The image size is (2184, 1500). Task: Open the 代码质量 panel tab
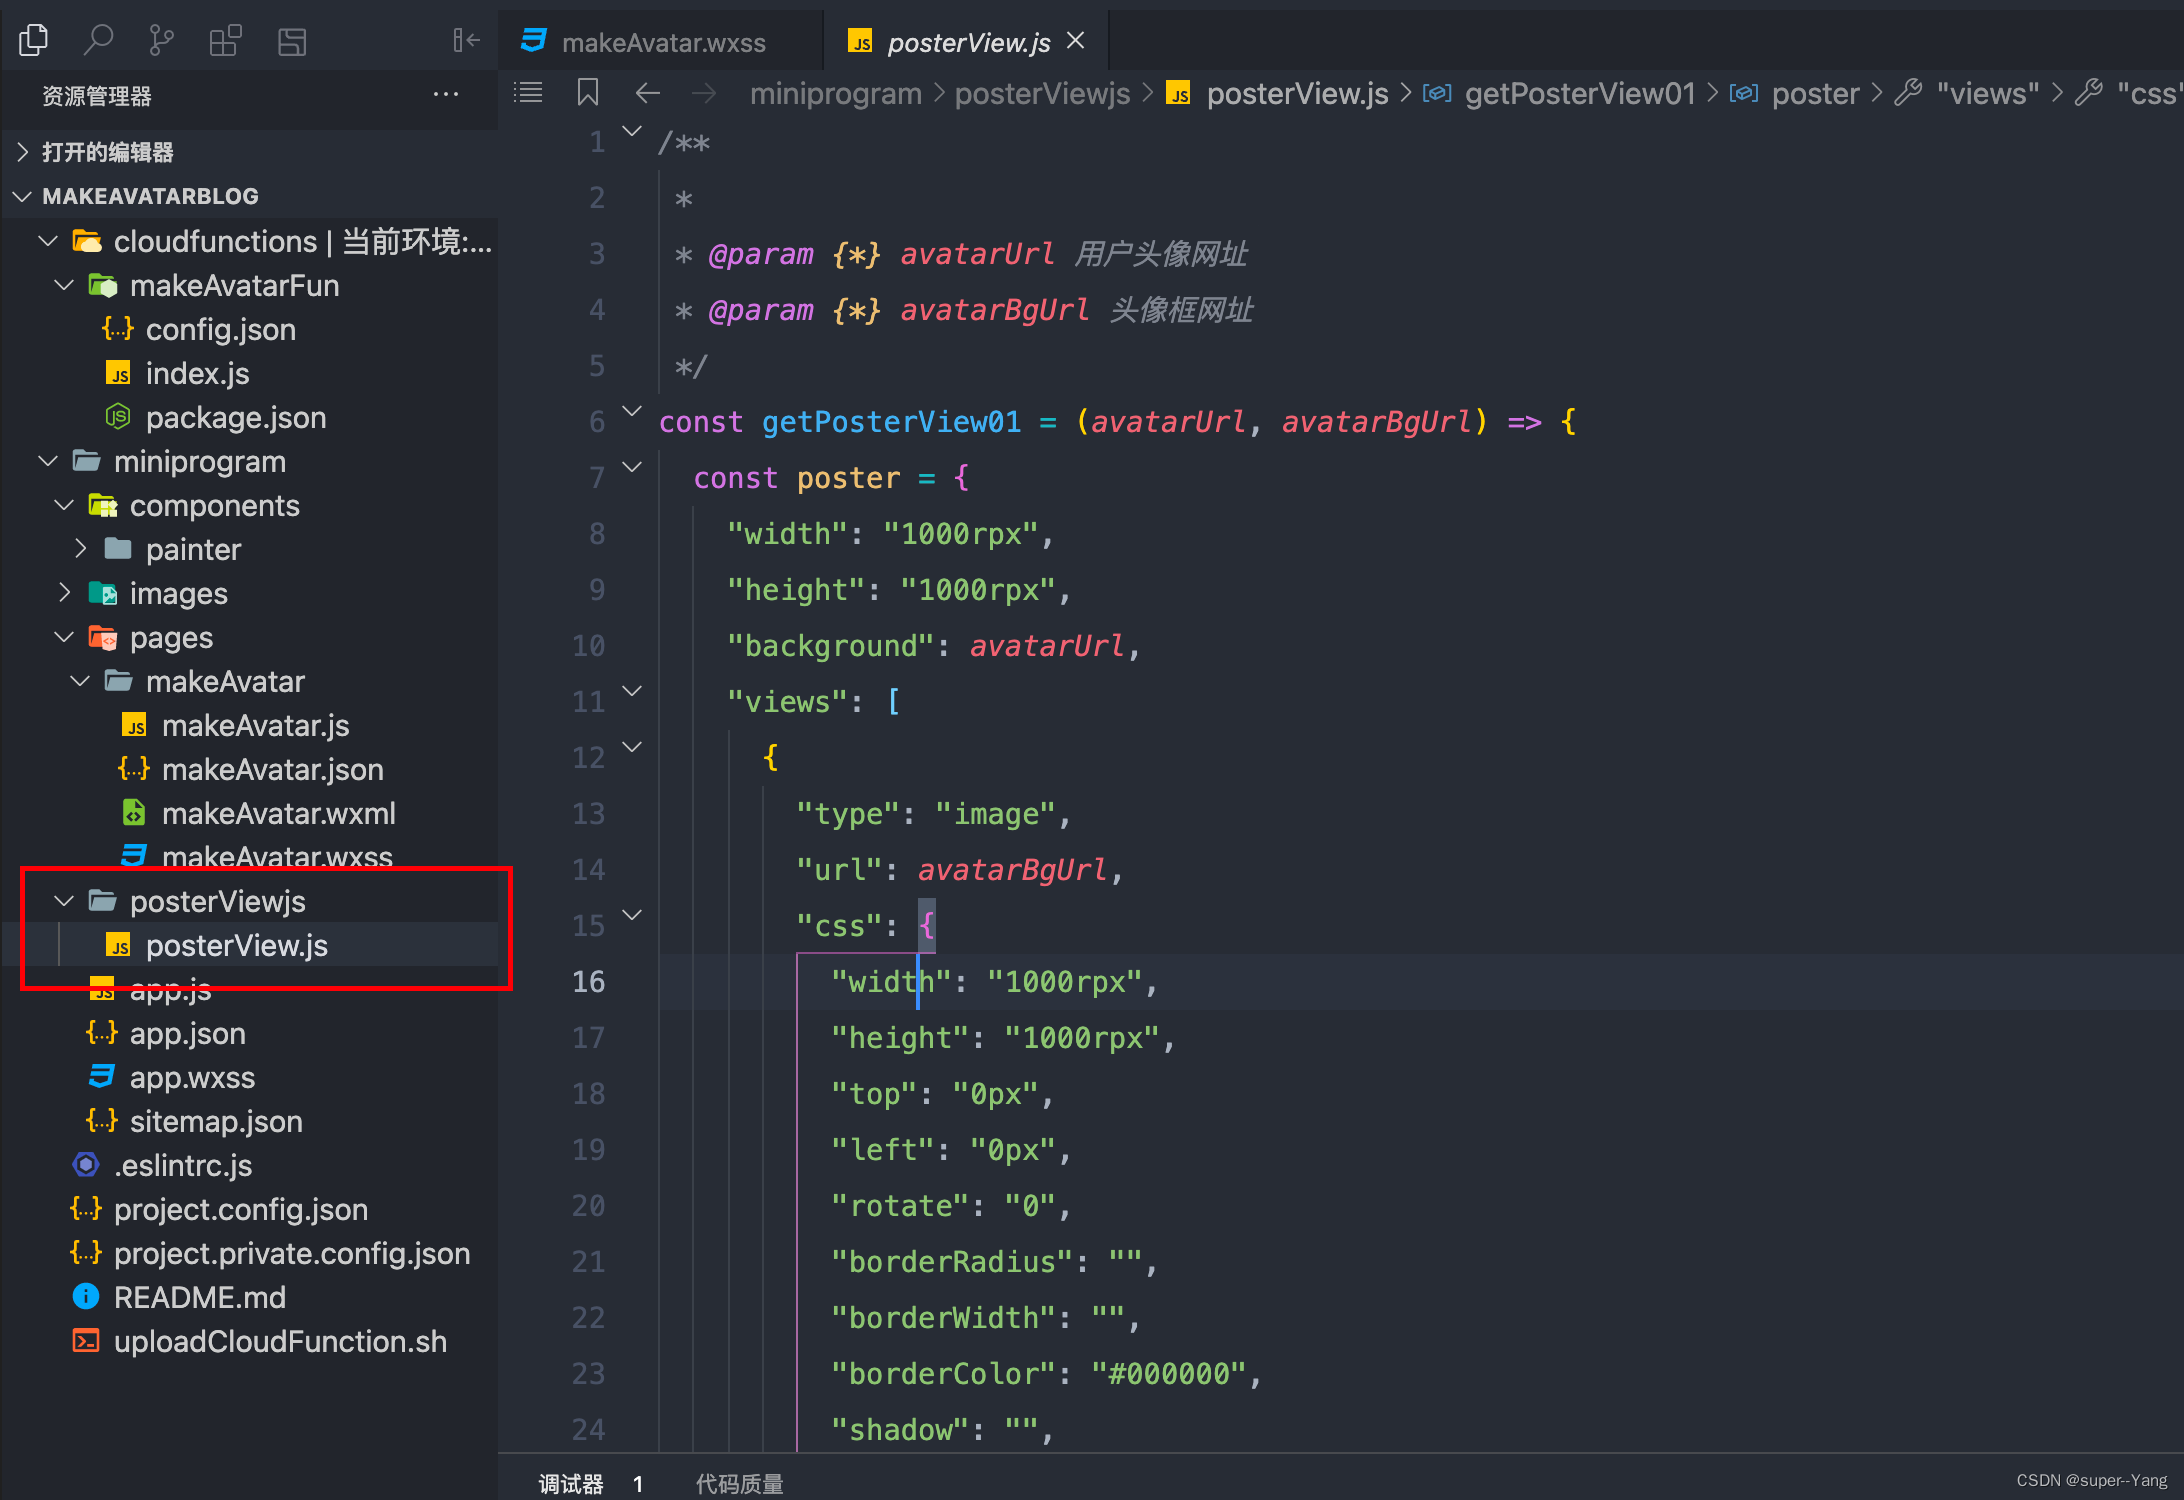pyautogui.click(x=739, y=1483)
